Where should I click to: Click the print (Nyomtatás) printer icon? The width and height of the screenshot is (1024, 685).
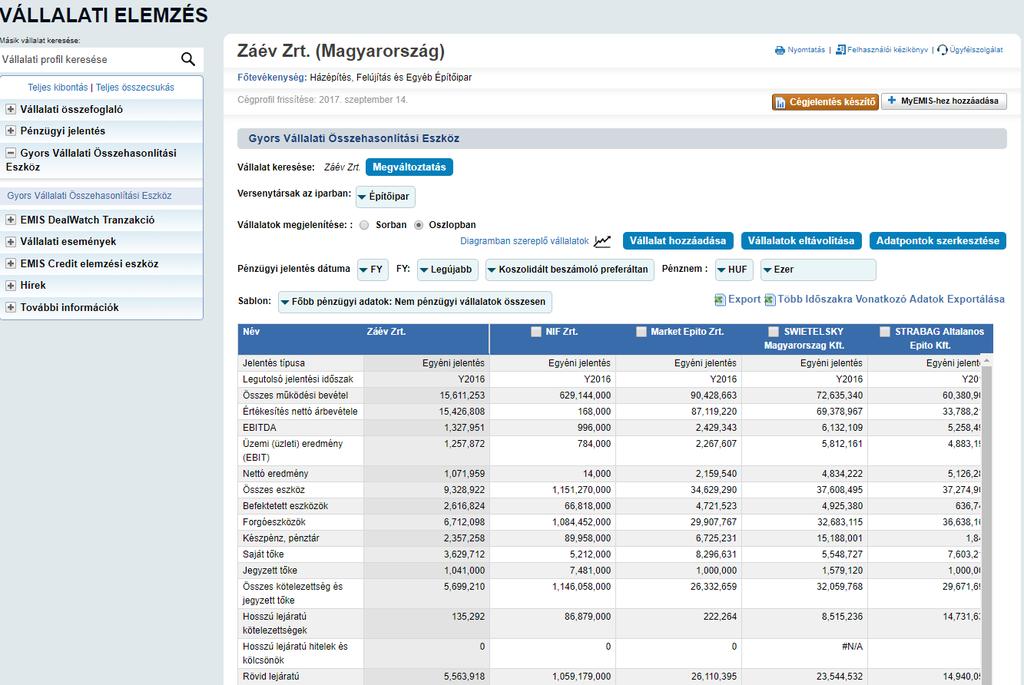780,50
